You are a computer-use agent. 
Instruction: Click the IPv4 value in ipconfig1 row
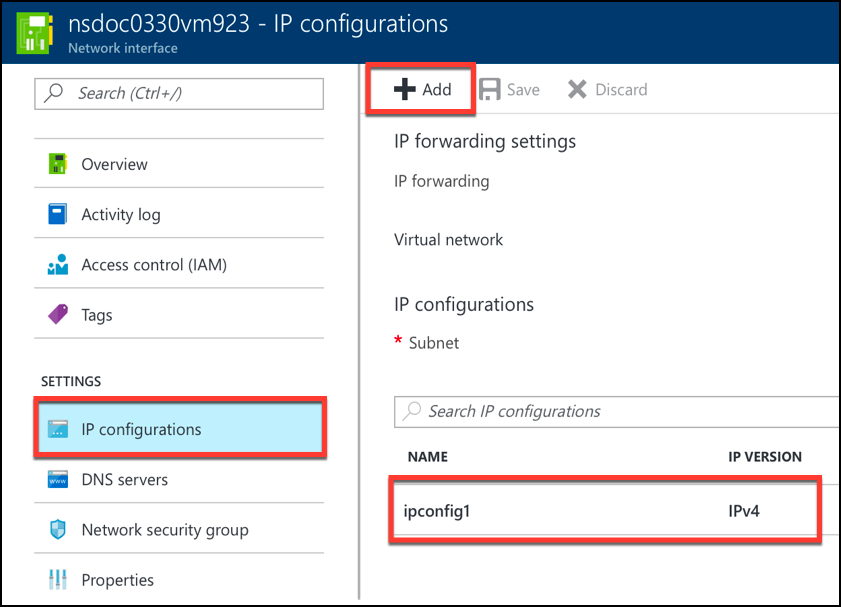point(743,511)
